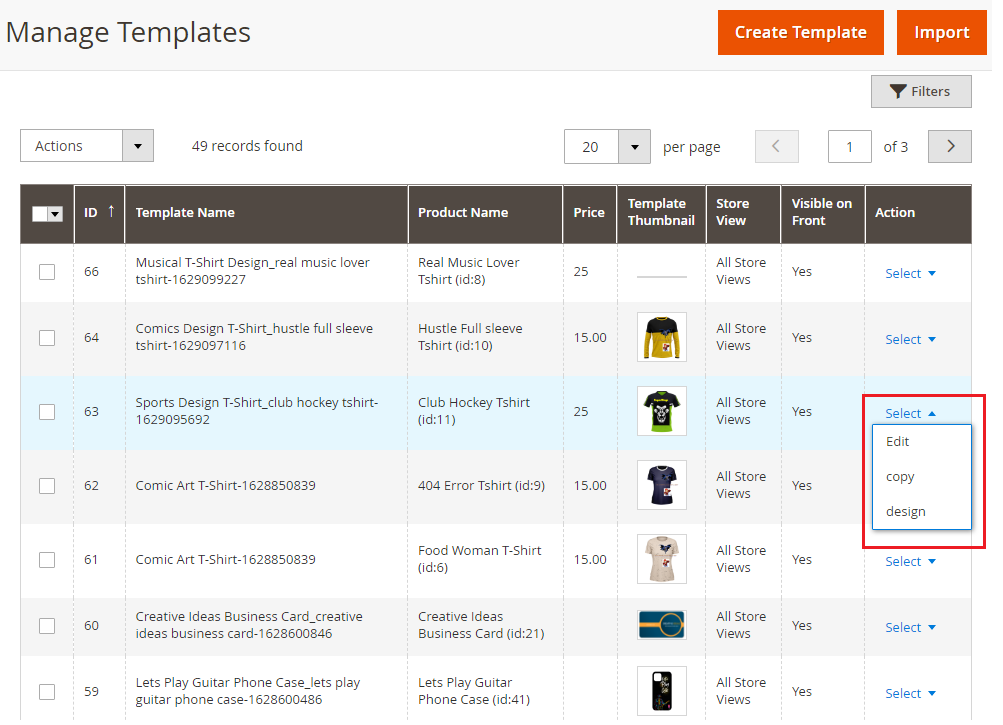Viewport: 1003px width, 725px height.
Task: Select the checkbox for Creative Ideas Business Card
Action: 46,625
